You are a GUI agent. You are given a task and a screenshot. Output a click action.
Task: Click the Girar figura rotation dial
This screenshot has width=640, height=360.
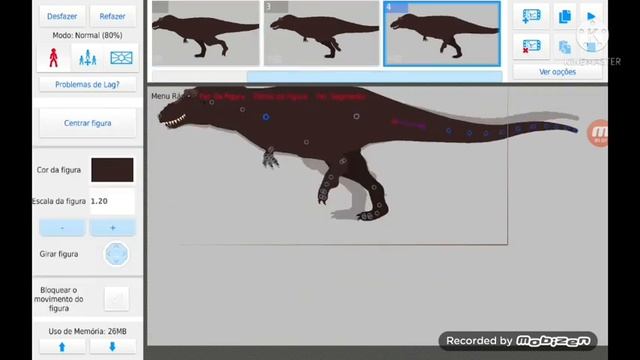[116, 254]
